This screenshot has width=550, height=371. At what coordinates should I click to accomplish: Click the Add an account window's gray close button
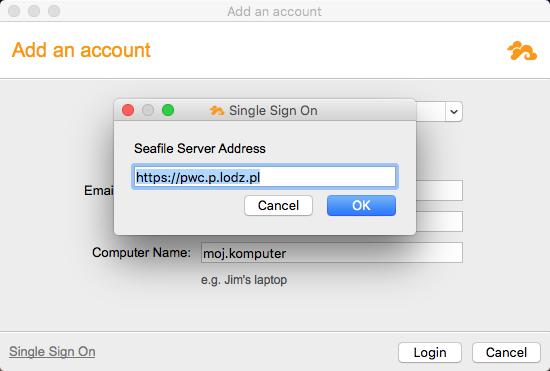pos(14,11)
